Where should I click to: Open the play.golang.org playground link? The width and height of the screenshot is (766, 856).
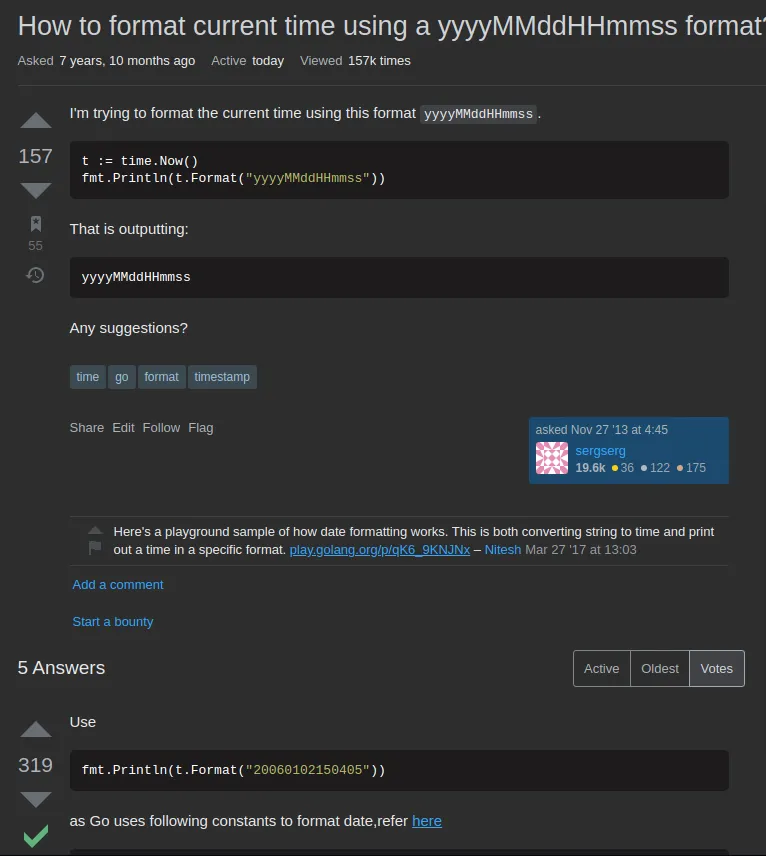pos(379,550)
